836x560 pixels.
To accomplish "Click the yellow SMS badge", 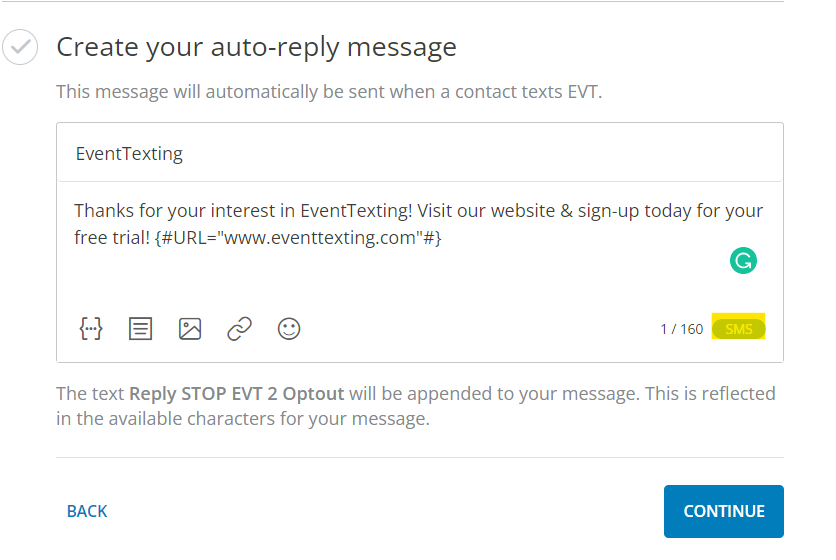I will pos(738,329).
